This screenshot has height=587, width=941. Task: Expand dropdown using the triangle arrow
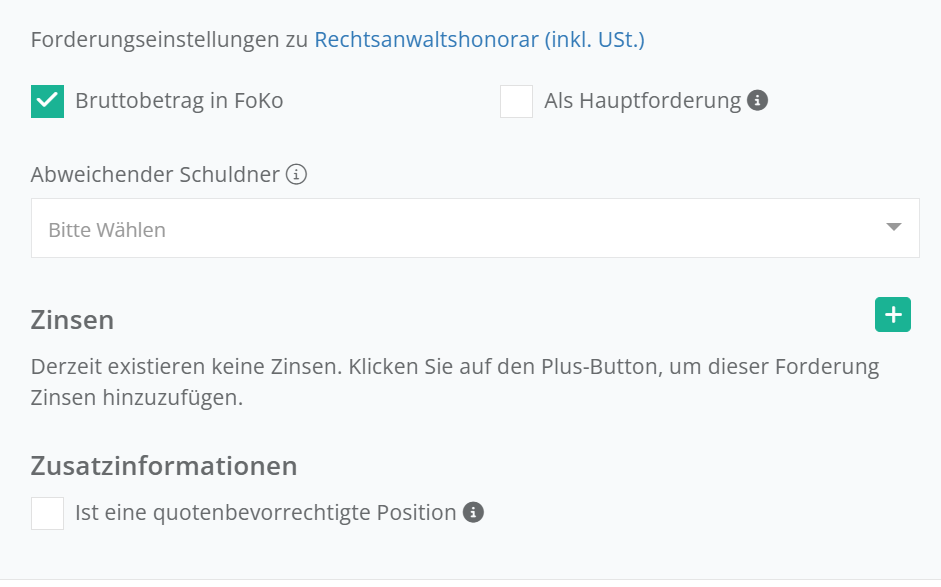click(x=894, y=228)
